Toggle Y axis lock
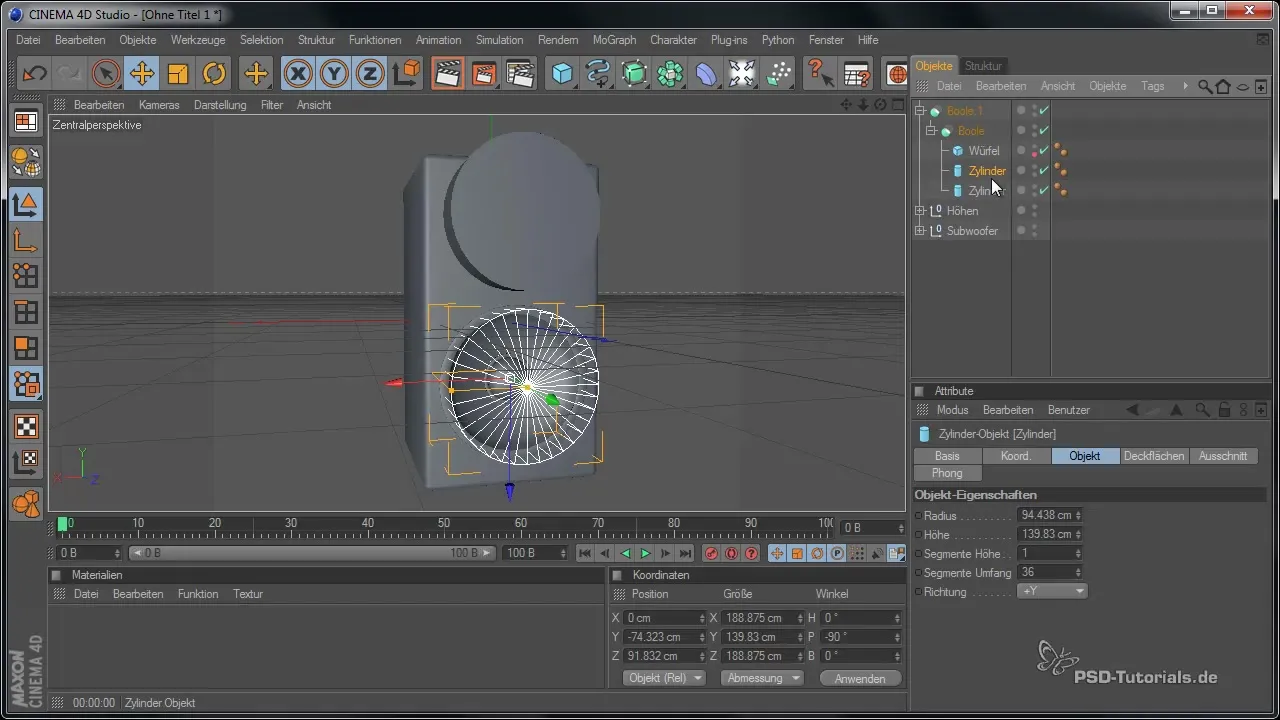Image resolution: width=1280 pixels, height=720 pixels. click(334, 74)
